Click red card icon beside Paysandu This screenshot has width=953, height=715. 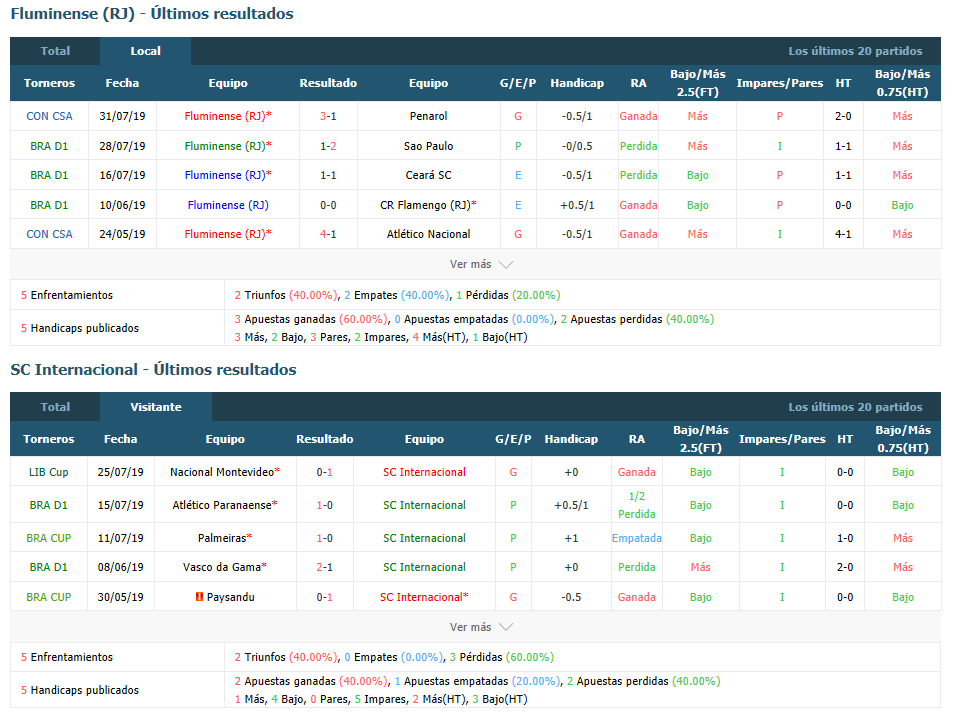199,597
